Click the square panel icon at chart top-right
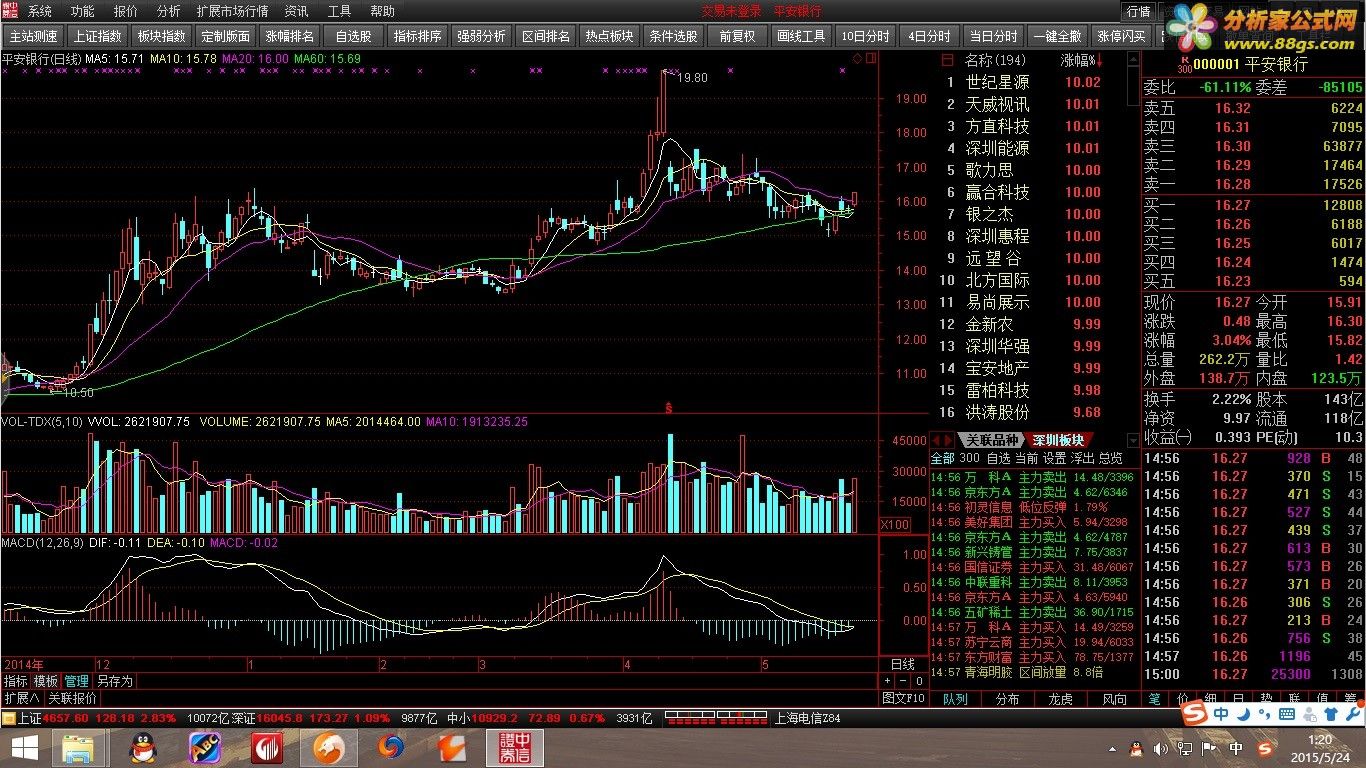Screen dimensions: 1366x768 click(870, 58)
